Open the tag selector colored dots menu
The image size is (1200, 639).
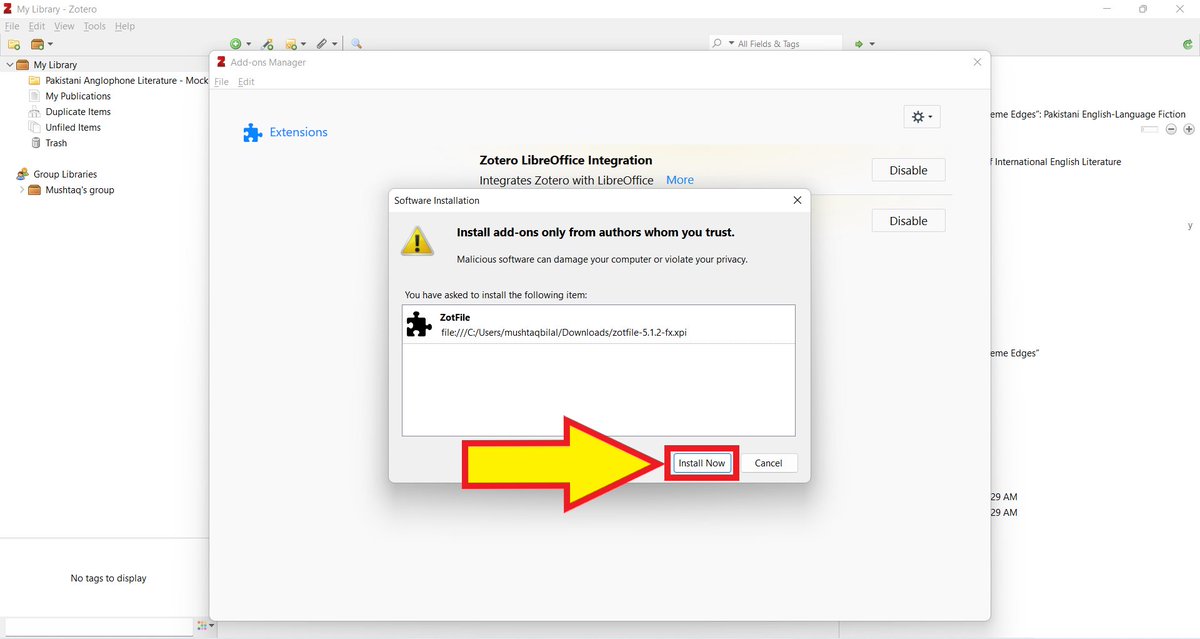click(204, 626)
